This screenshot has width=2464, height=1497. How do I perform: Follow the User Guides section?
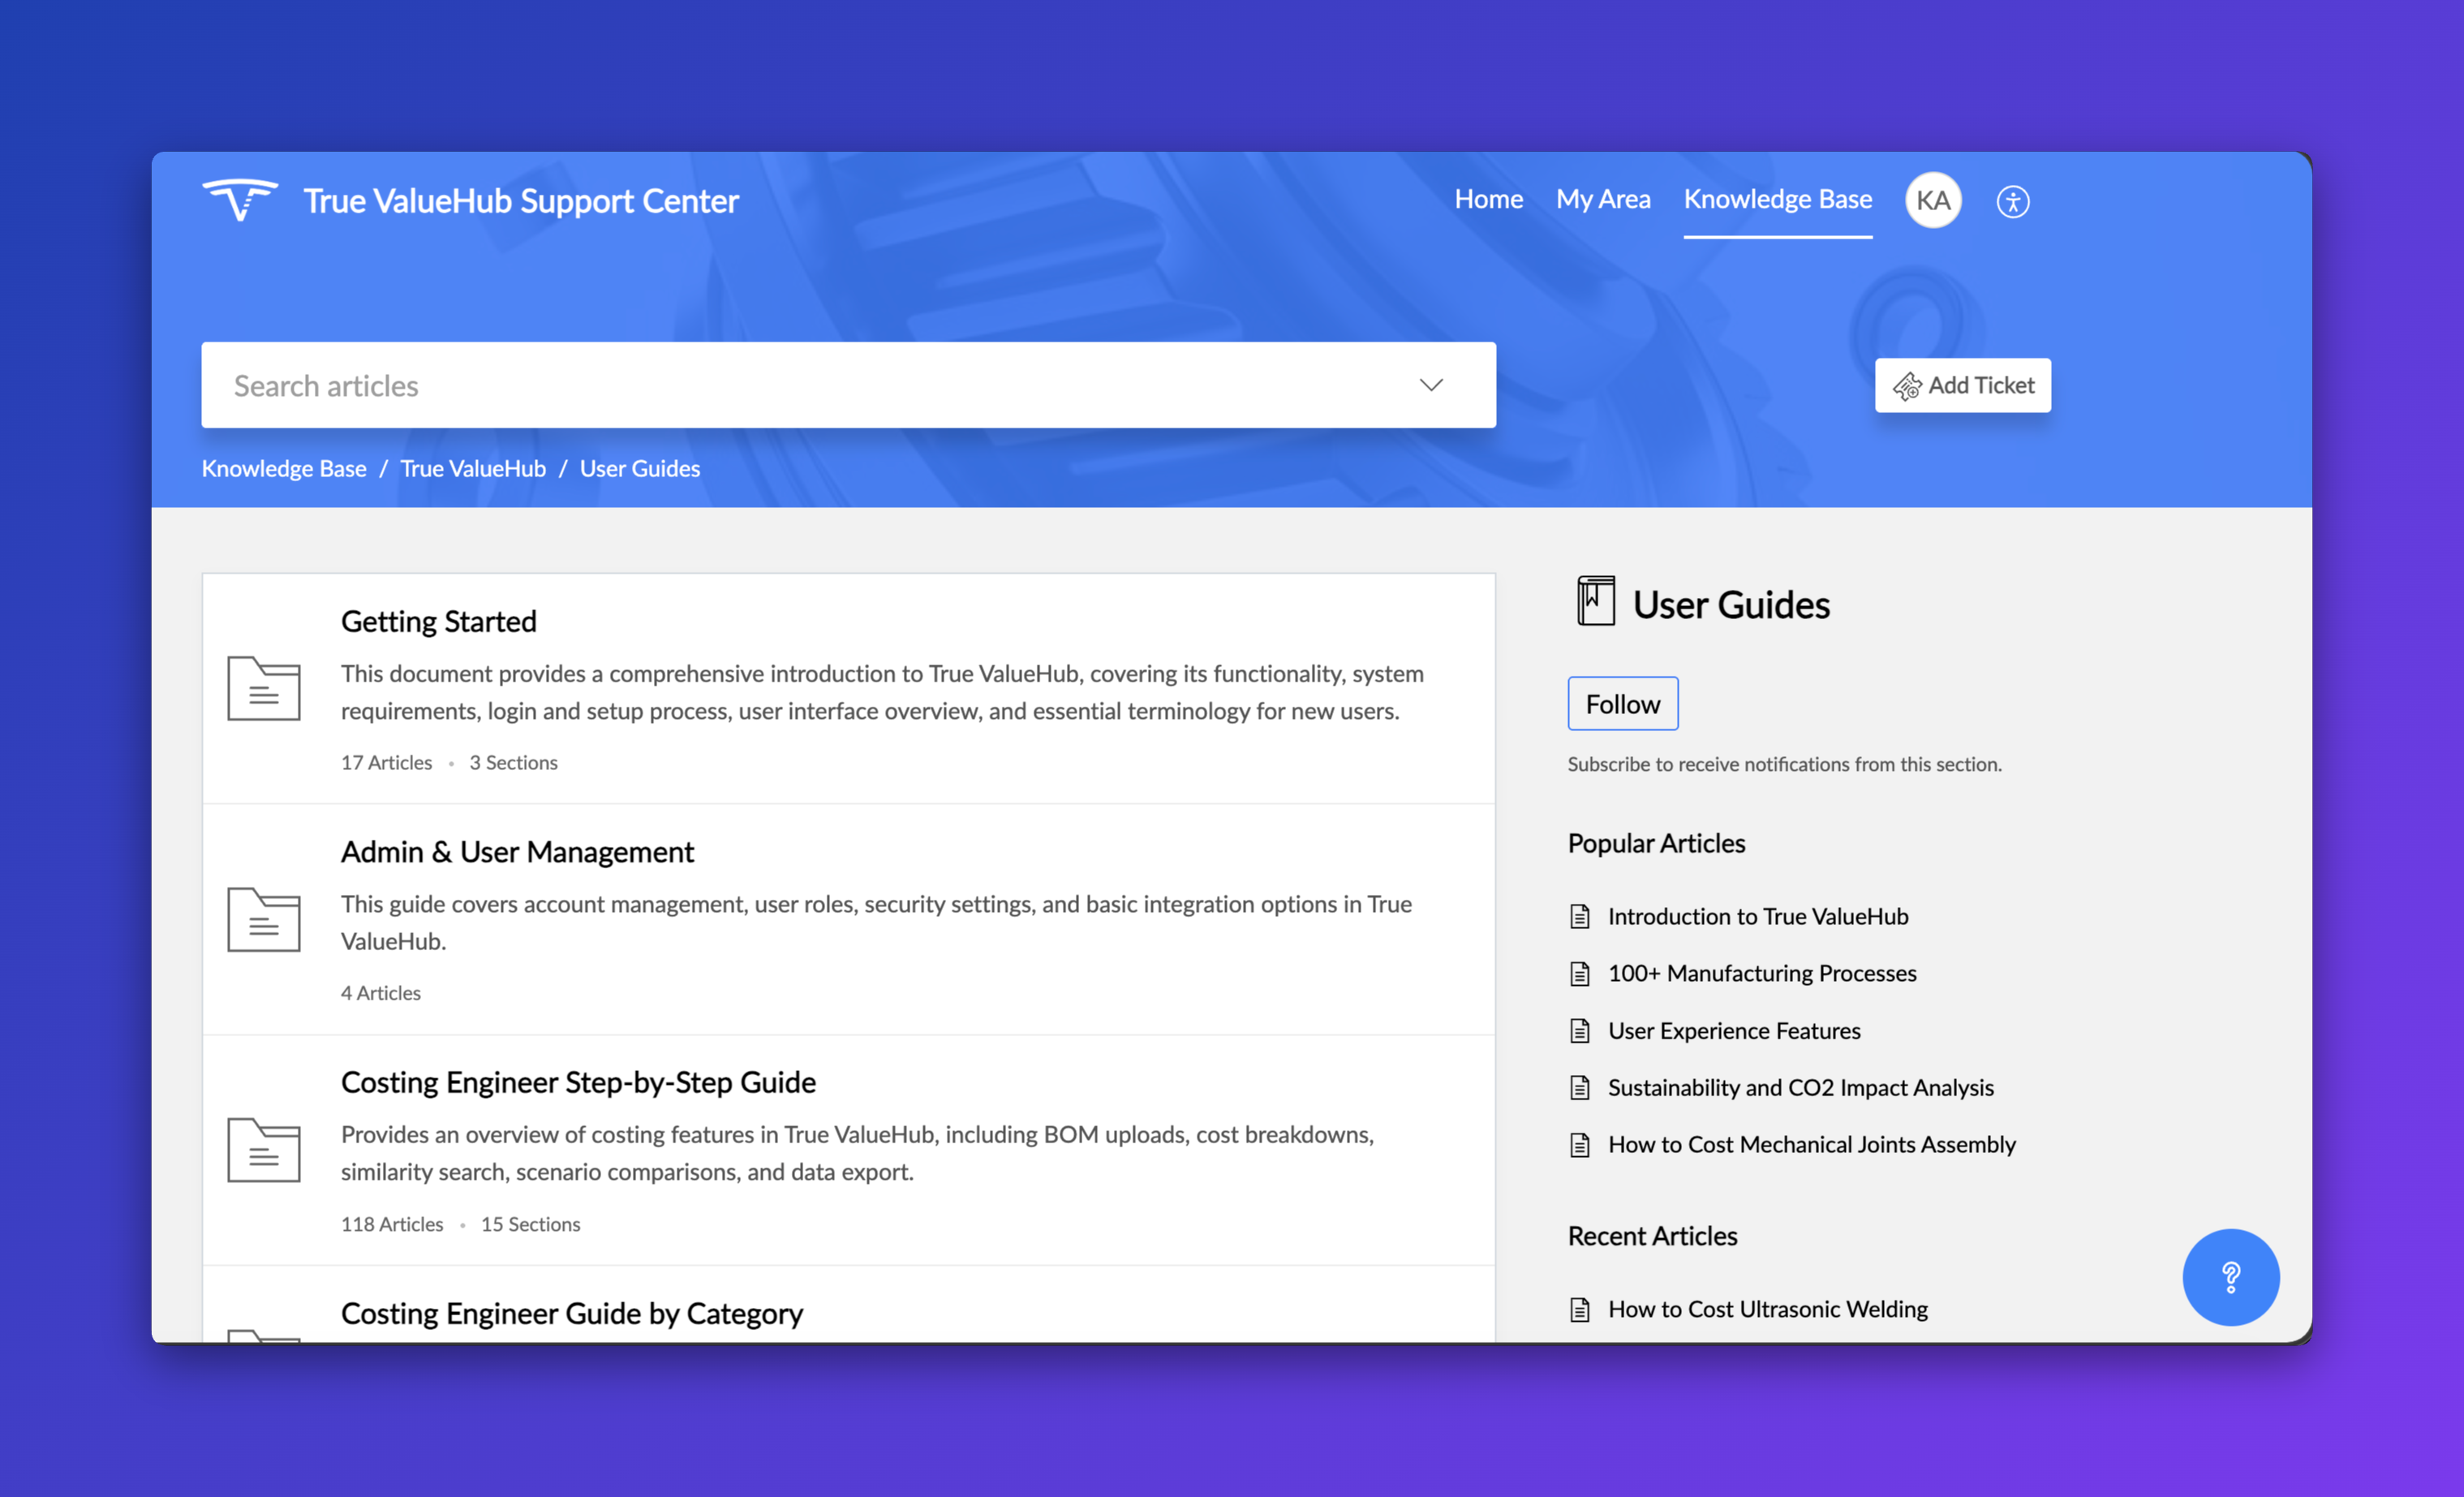(x=1622, y=704)
